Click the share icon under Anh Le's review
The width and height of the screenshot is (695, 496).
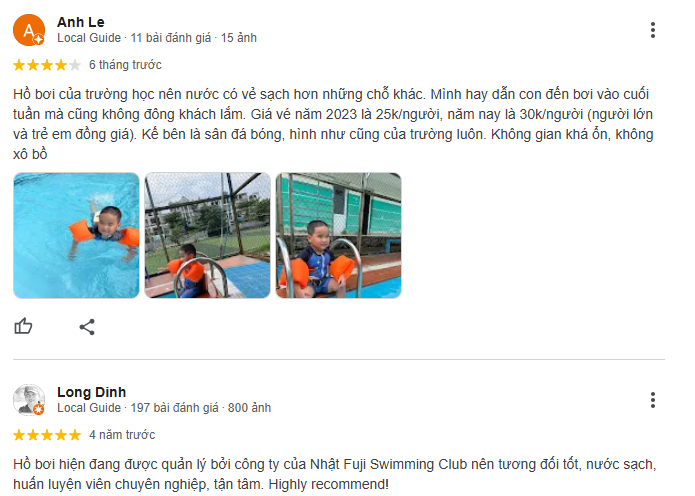tap(87, 327)
